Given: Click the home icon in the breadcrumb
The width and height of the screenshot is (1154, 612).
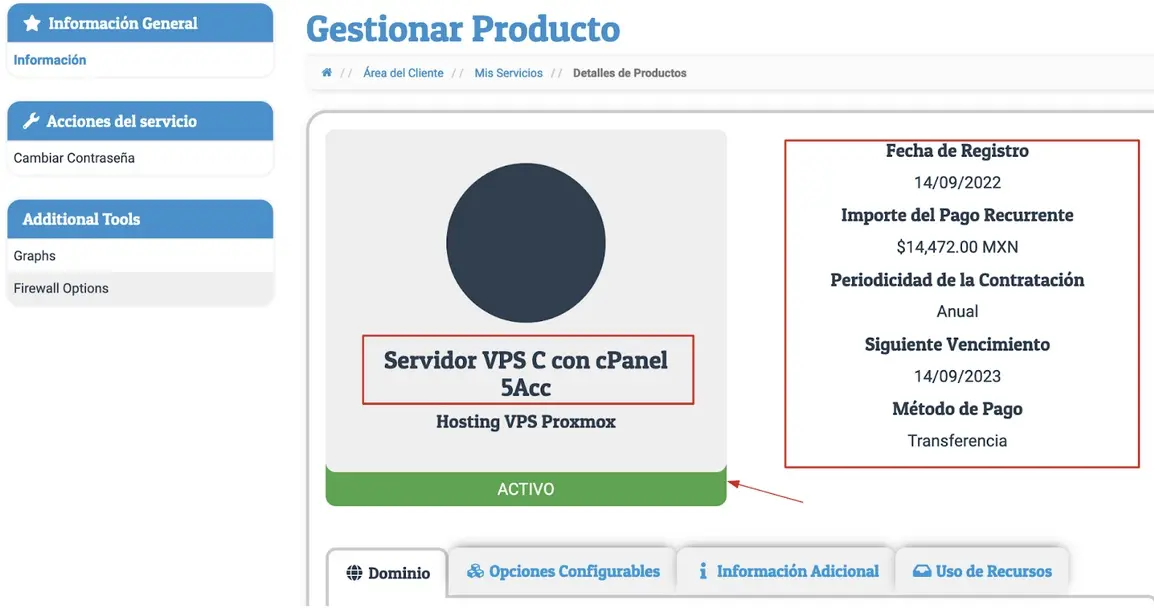Looking at the screenshot, I should pos(327,72).
